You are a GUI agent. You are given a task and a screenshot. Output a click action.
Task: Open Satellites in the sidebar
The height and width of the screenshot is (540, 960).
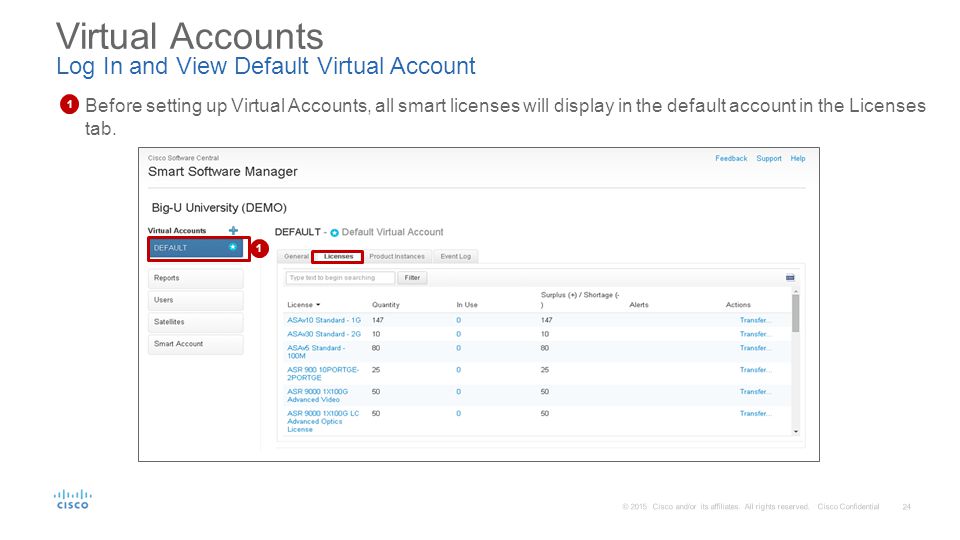click(x=195, y=322)
